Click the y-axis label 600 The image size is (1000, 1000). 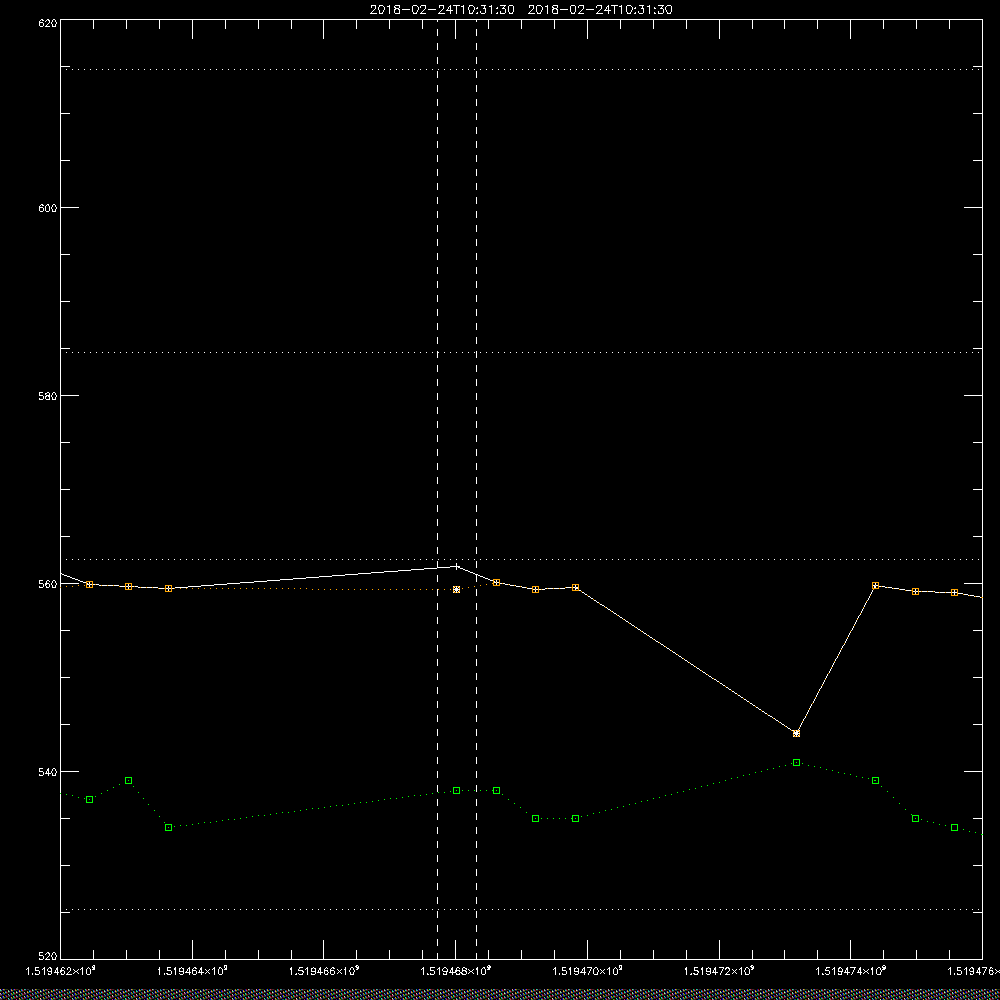(x=48, y=208)
